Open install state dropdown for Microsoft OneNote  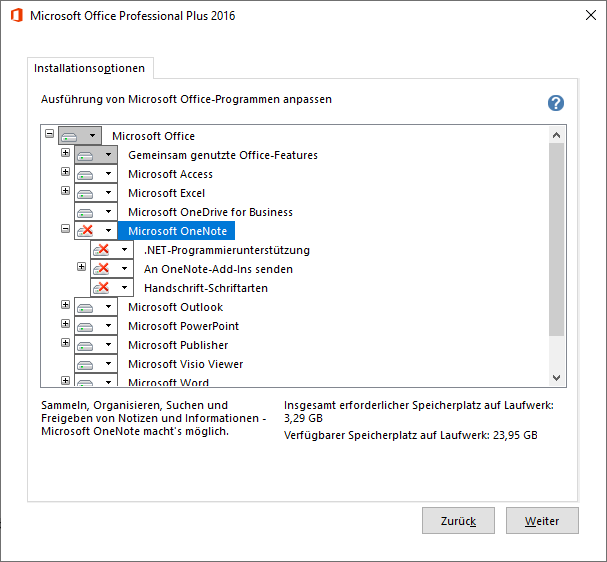tap(96, 231)
